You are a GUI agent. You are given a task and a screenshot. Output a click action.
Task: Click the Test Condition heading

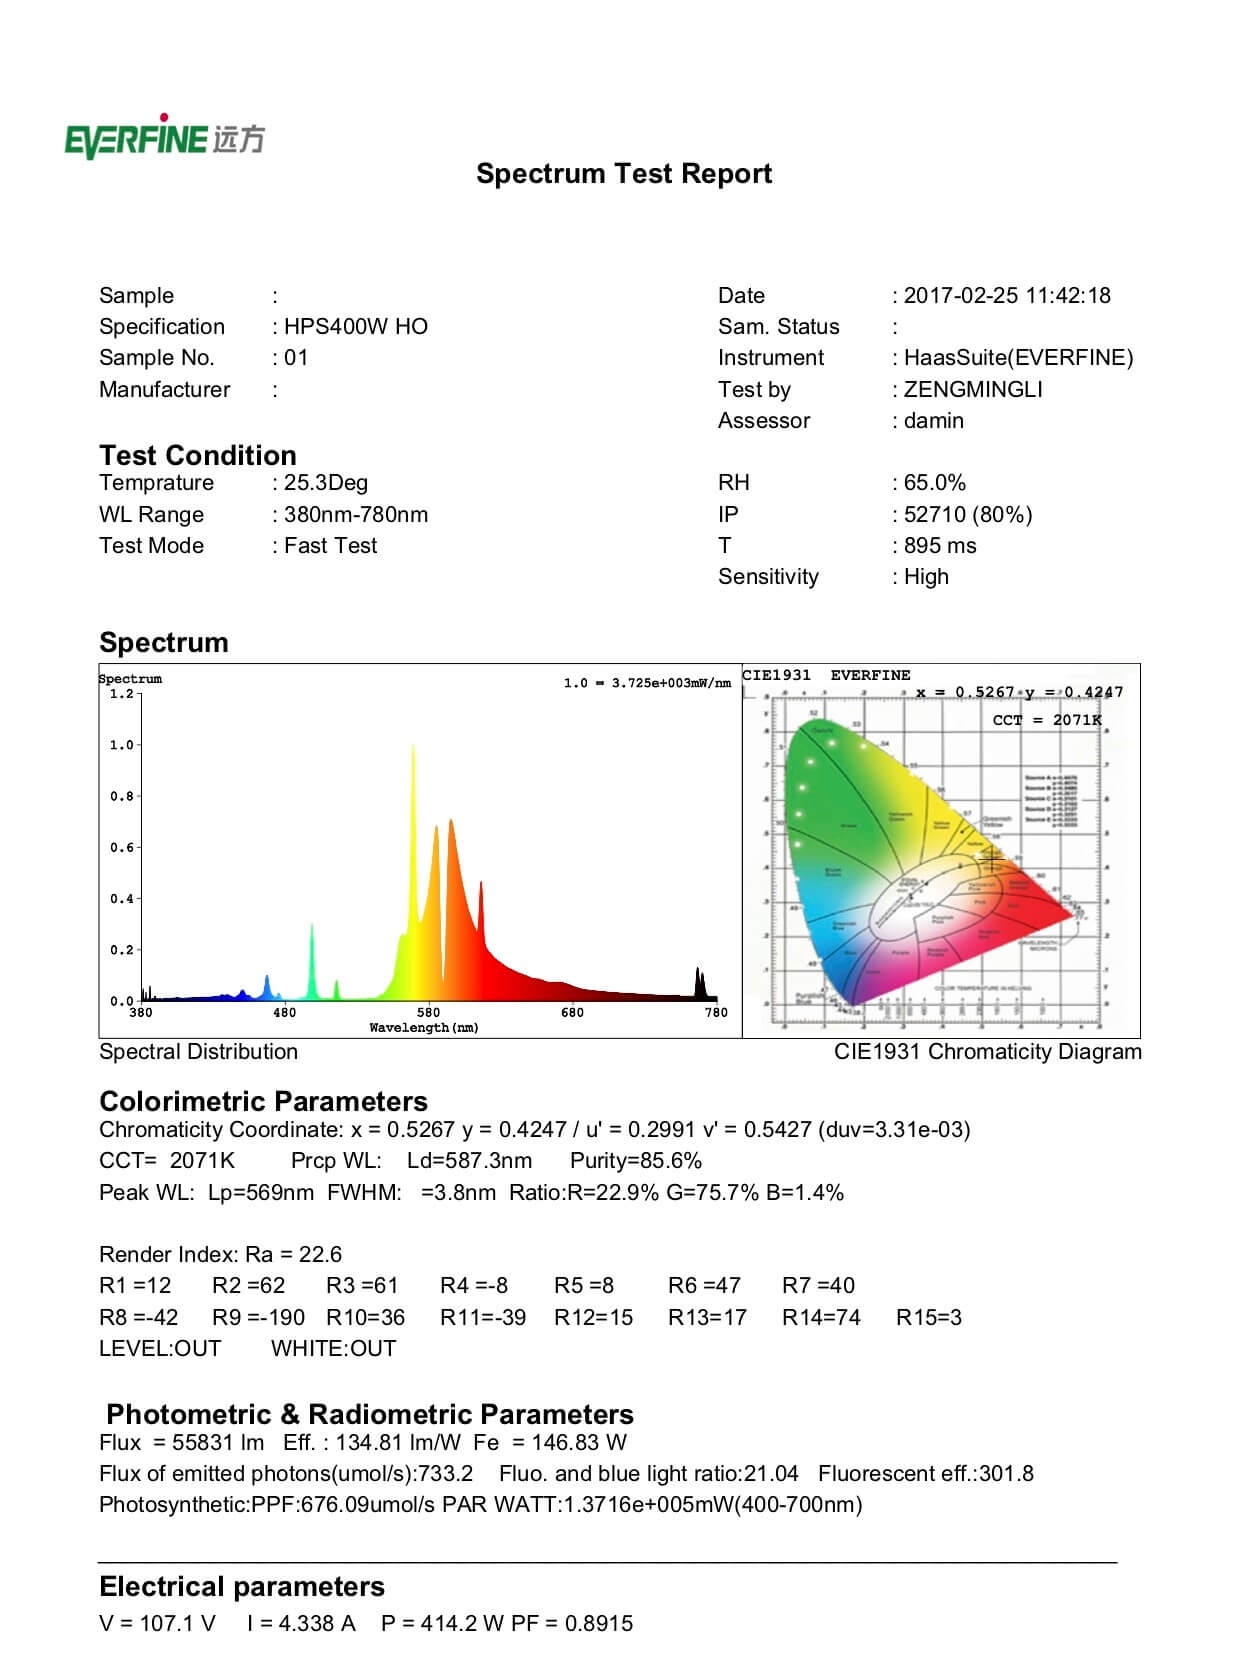pos(198,455)
